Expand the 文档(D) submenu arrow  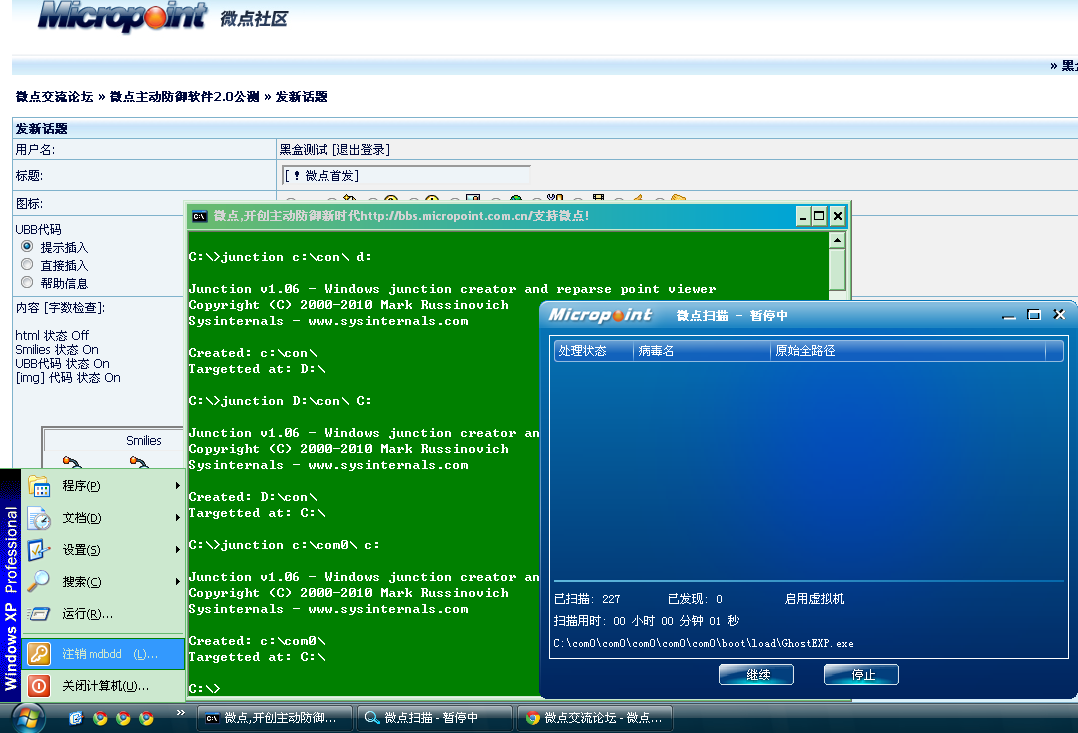coord(177,517)
